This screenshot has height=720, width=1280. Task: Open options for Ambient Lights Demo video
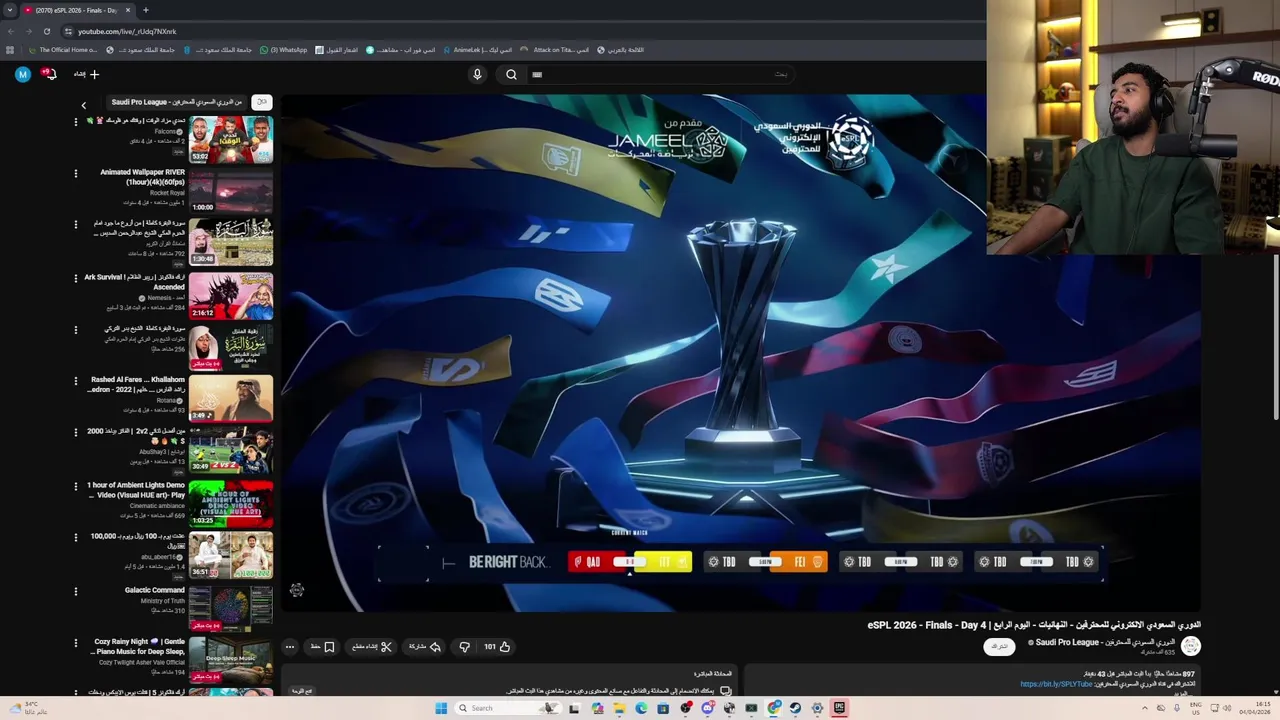(75, 486)
